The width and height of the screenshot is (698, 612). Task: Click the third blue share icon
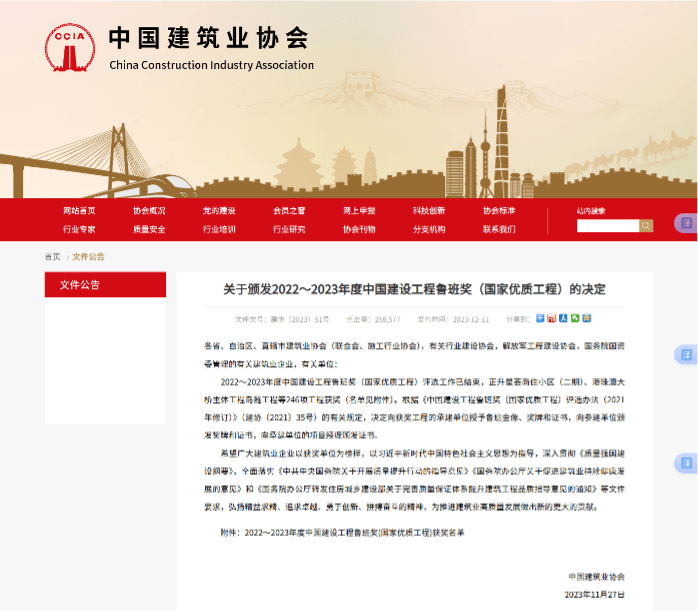click(x=562, y=319)
